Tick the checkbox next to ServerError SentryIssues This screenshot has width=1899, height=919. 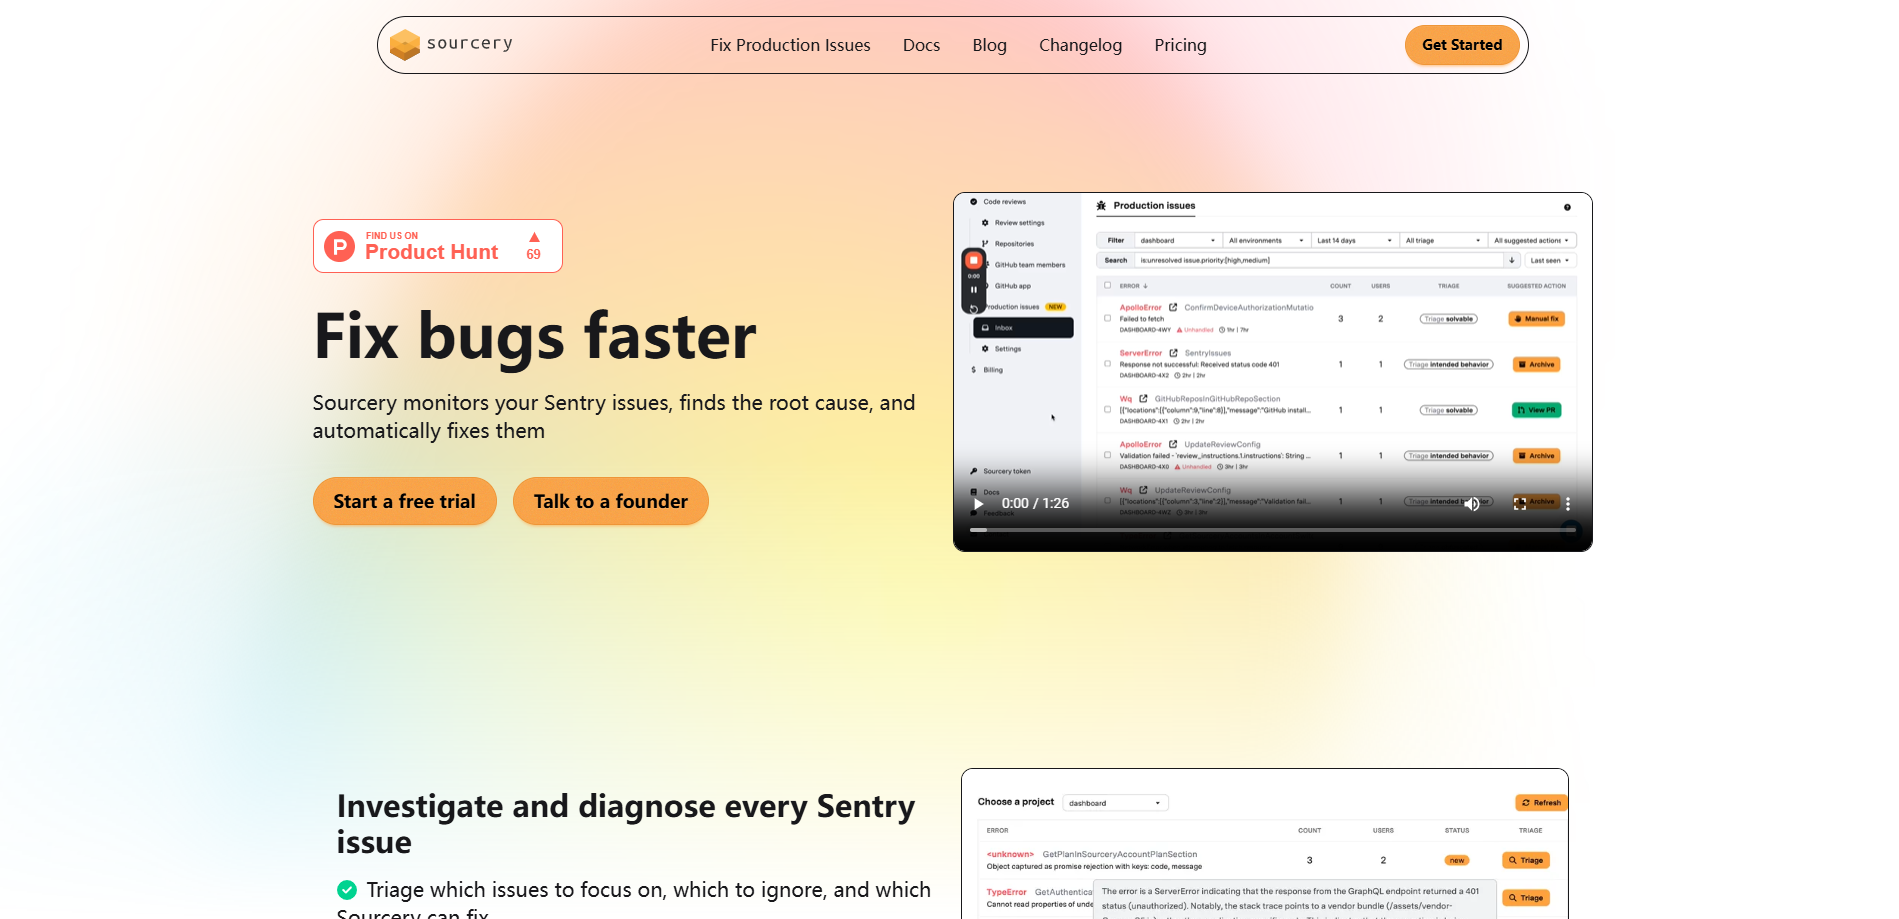[1106, 364]
